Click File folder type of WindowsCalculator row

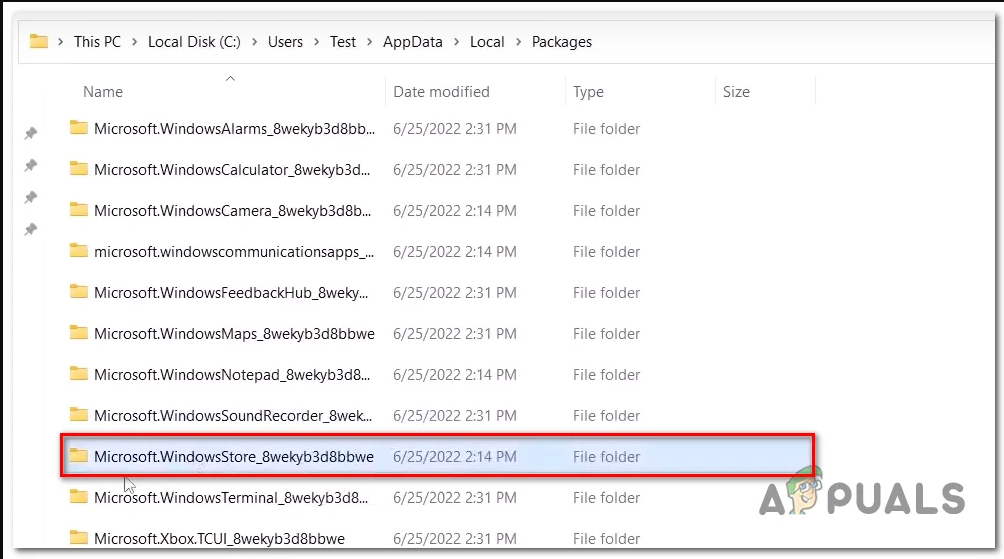click(606, 170)
